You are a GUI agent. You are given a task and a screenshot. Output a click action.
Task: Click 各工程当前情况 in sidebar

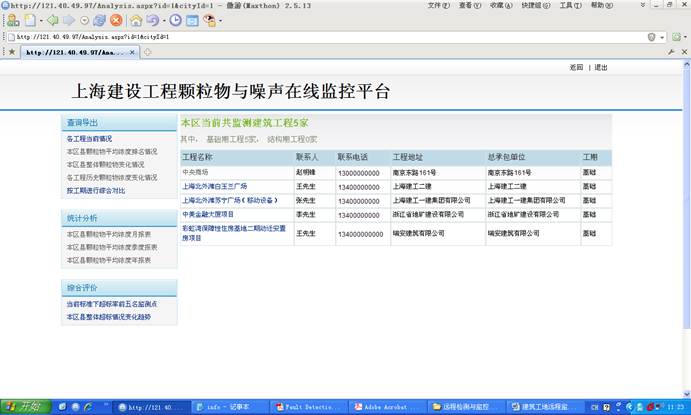point(89,139)
